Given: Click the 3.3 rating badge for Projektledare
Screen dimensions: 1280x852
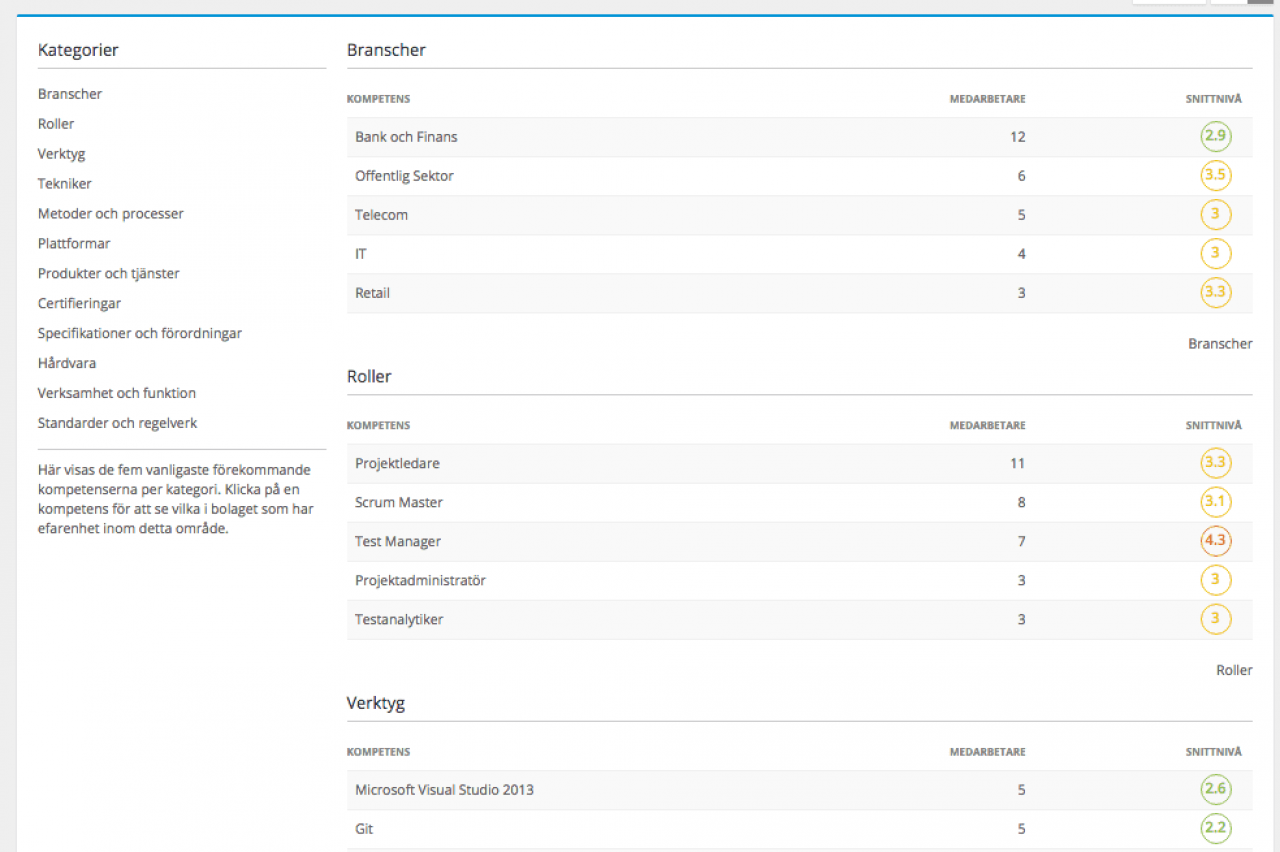Looking at the screenshot, I should click(1215, 463).
